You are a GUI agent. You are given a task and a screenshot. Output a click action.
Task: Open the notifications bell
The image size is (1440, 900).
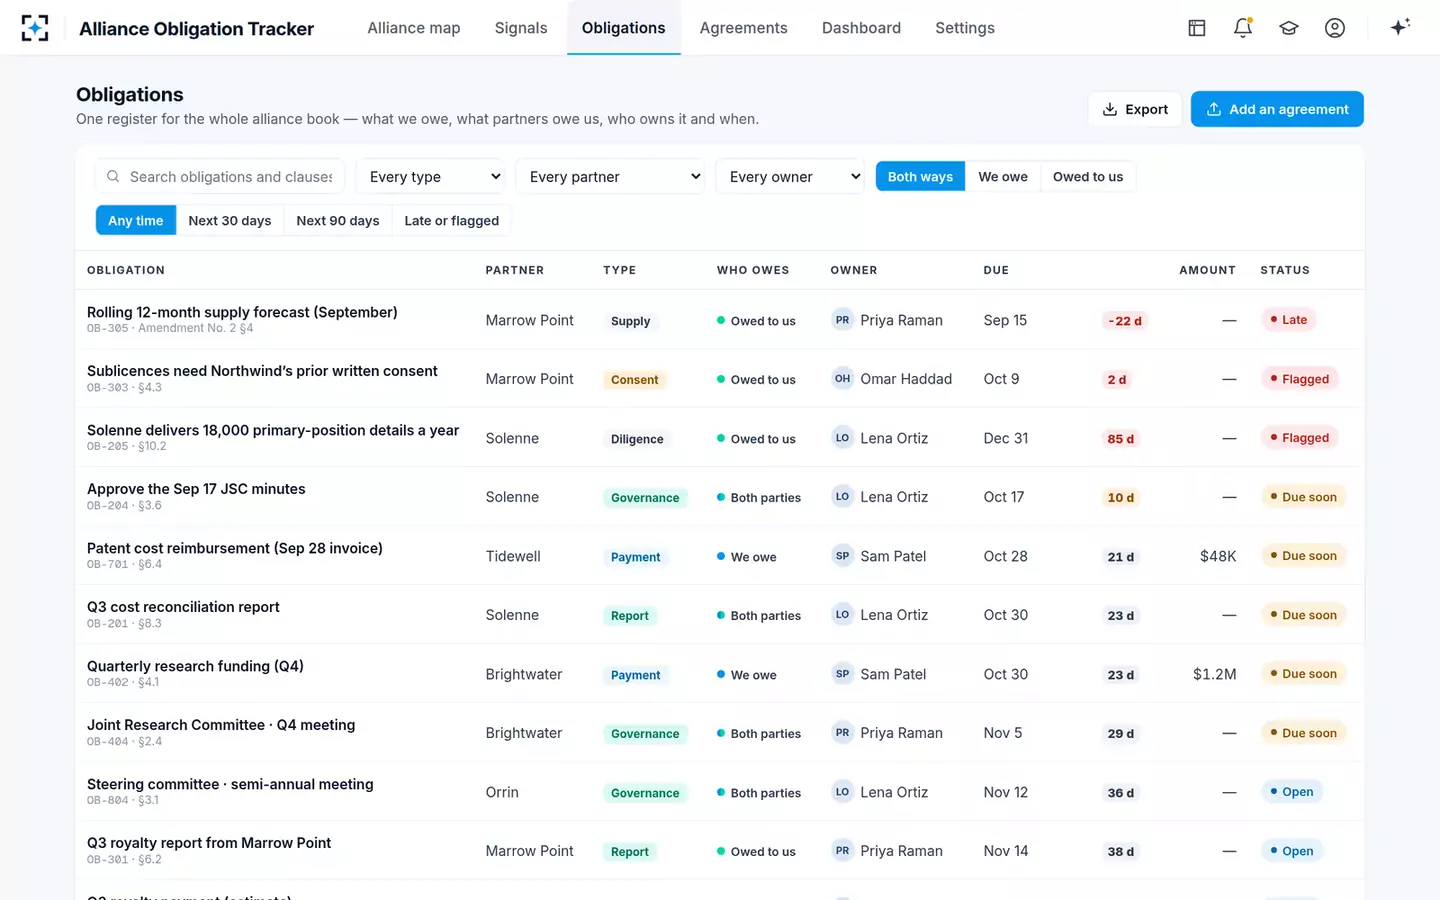(1243, 28)
